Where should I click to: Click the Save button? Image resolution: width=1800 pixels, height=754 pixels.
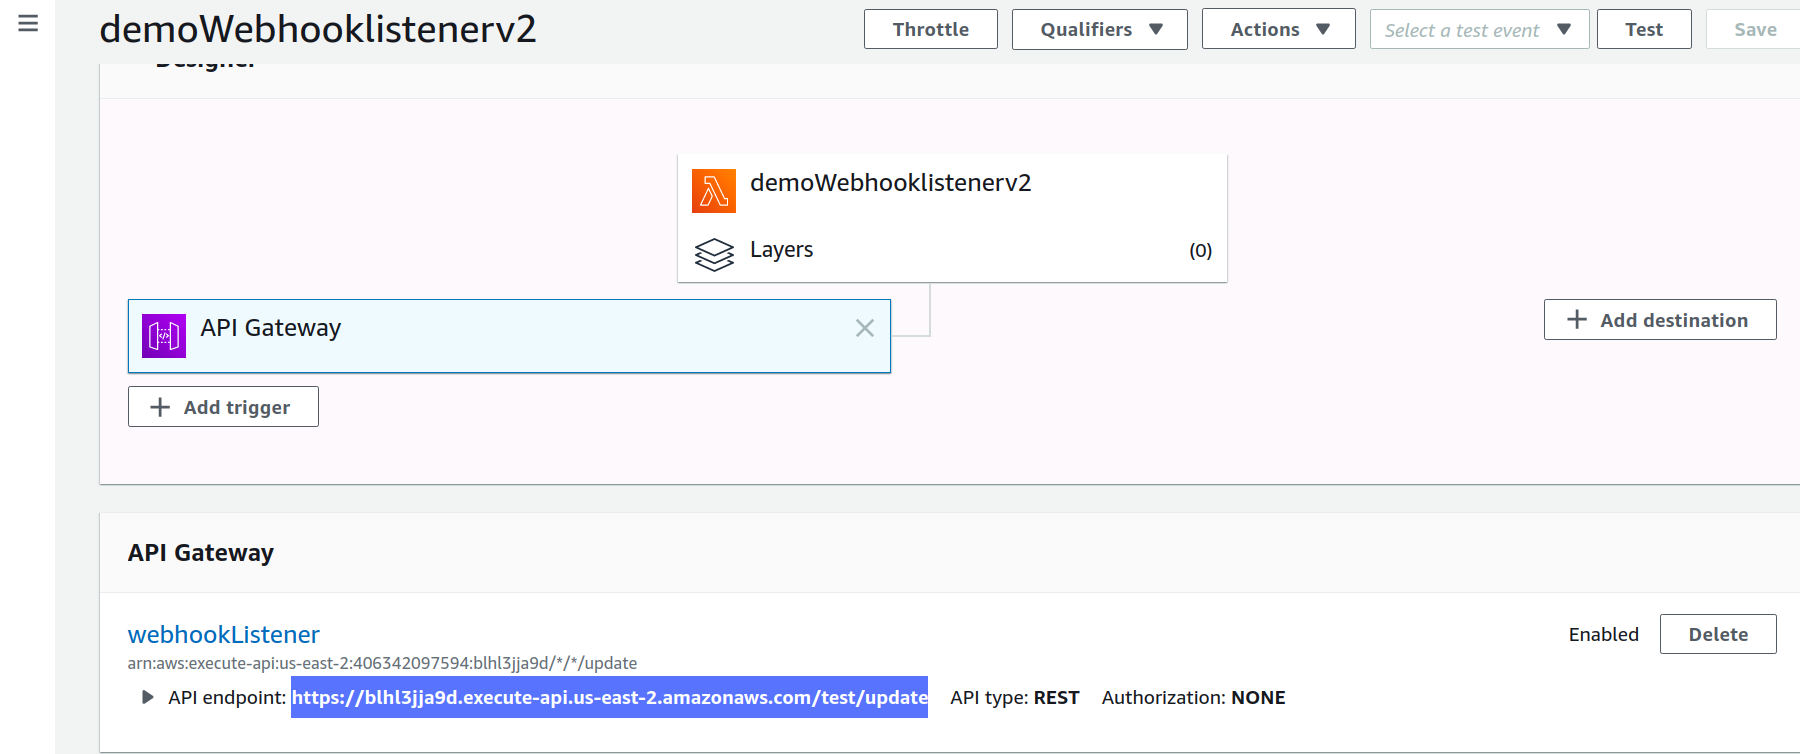pos(1755,29)
